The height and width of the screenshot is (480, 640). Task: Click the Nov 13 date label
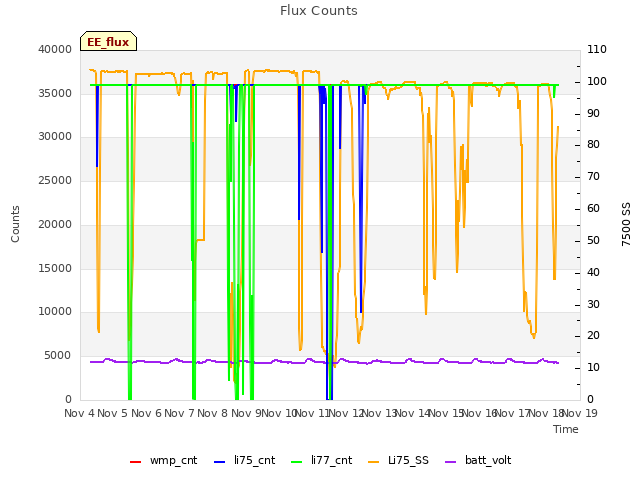pyautogui.click(x=379, y=413)
